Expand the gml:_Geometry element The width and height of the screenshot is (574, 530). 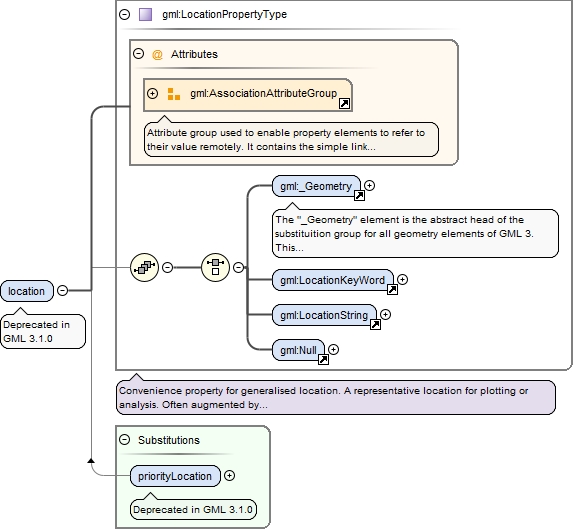click(369, 186)
